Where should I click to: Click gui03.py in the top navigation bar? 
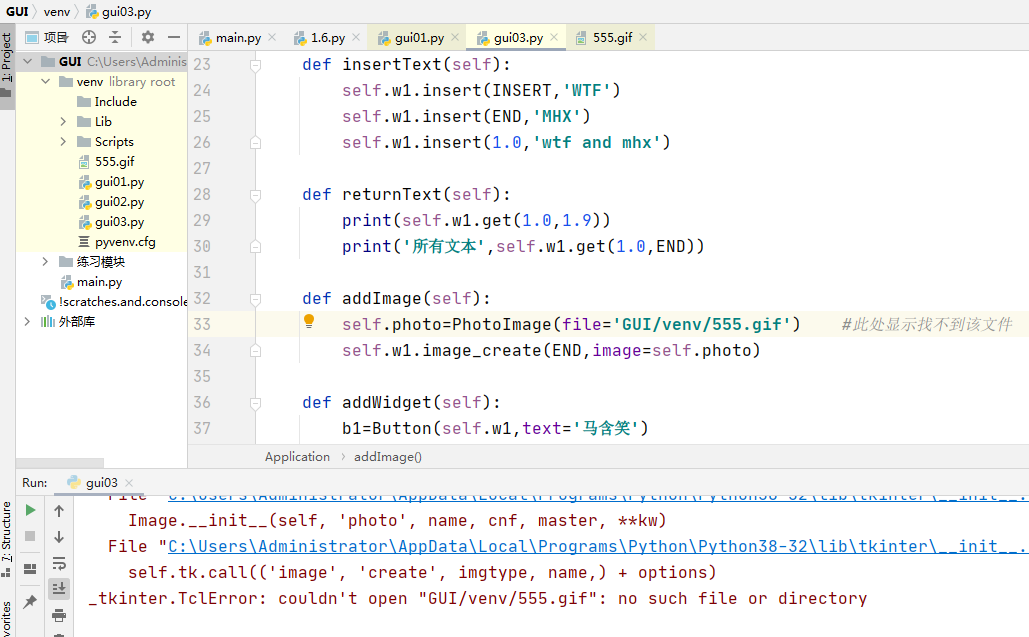(x=119, y=12)
